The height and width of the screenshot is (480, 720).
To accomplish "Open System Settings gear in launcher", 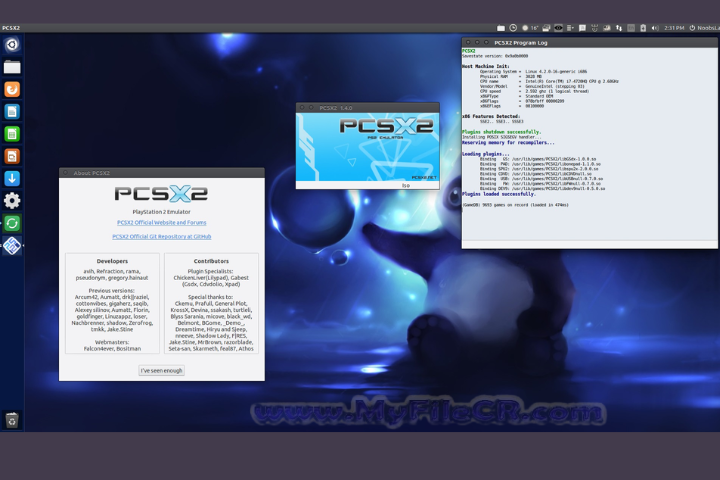I will click(x=12, y=201).
